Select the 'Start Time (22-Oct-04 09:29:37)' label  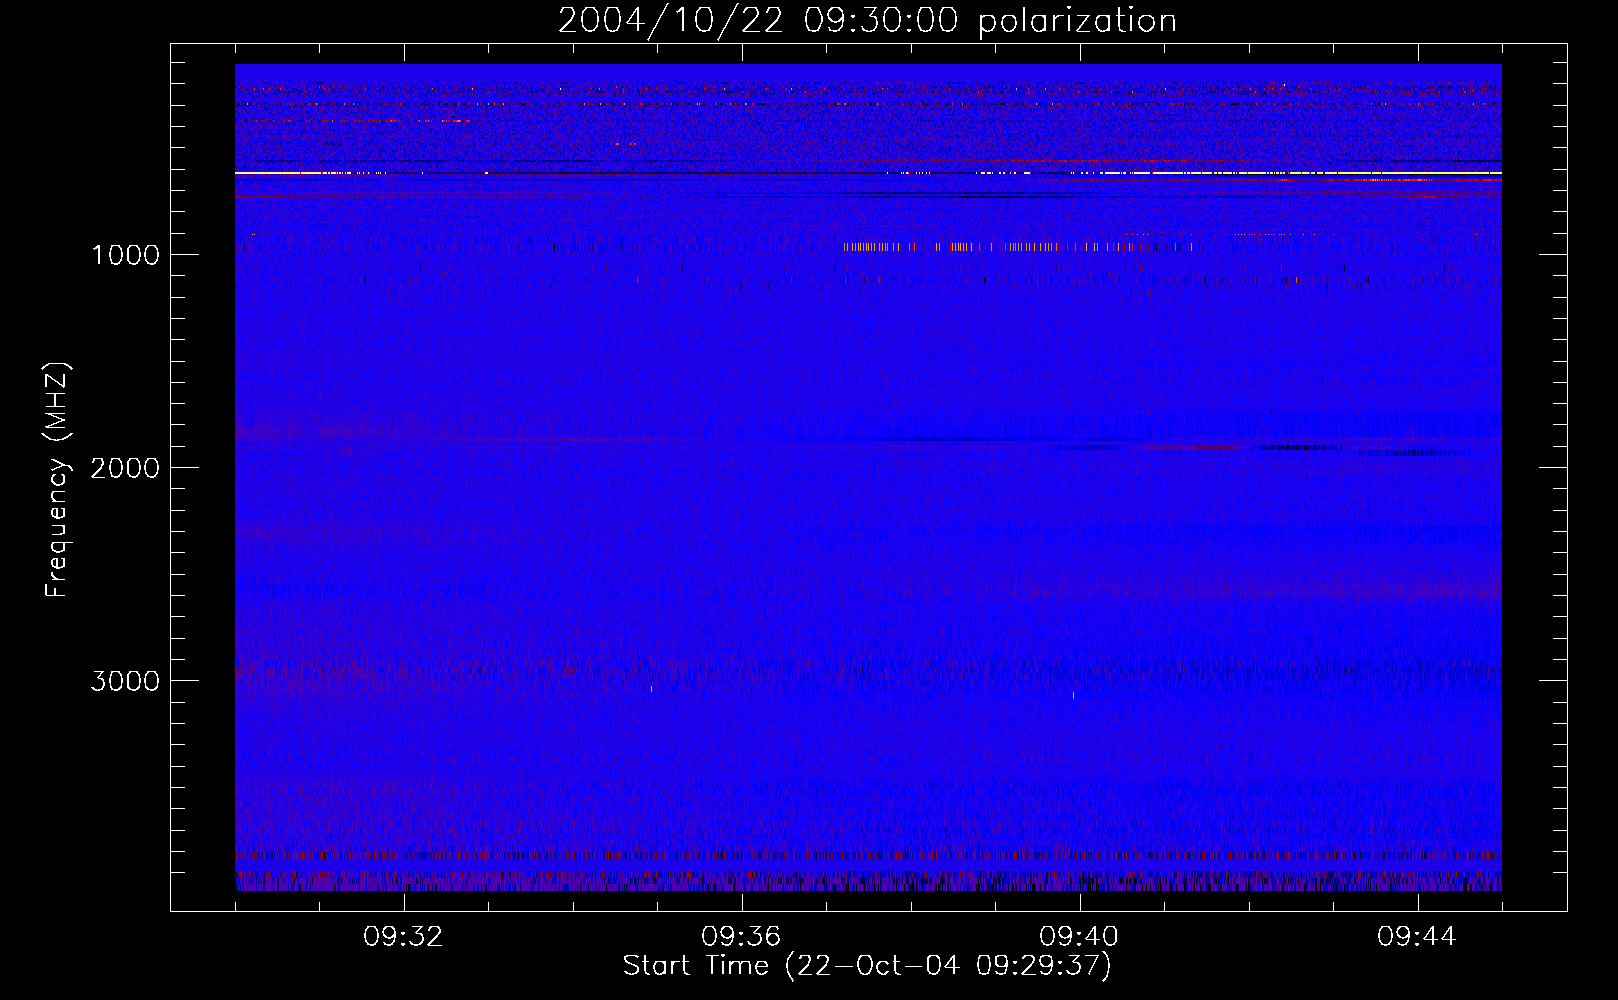pyautogui.click(x=867, y=966)
